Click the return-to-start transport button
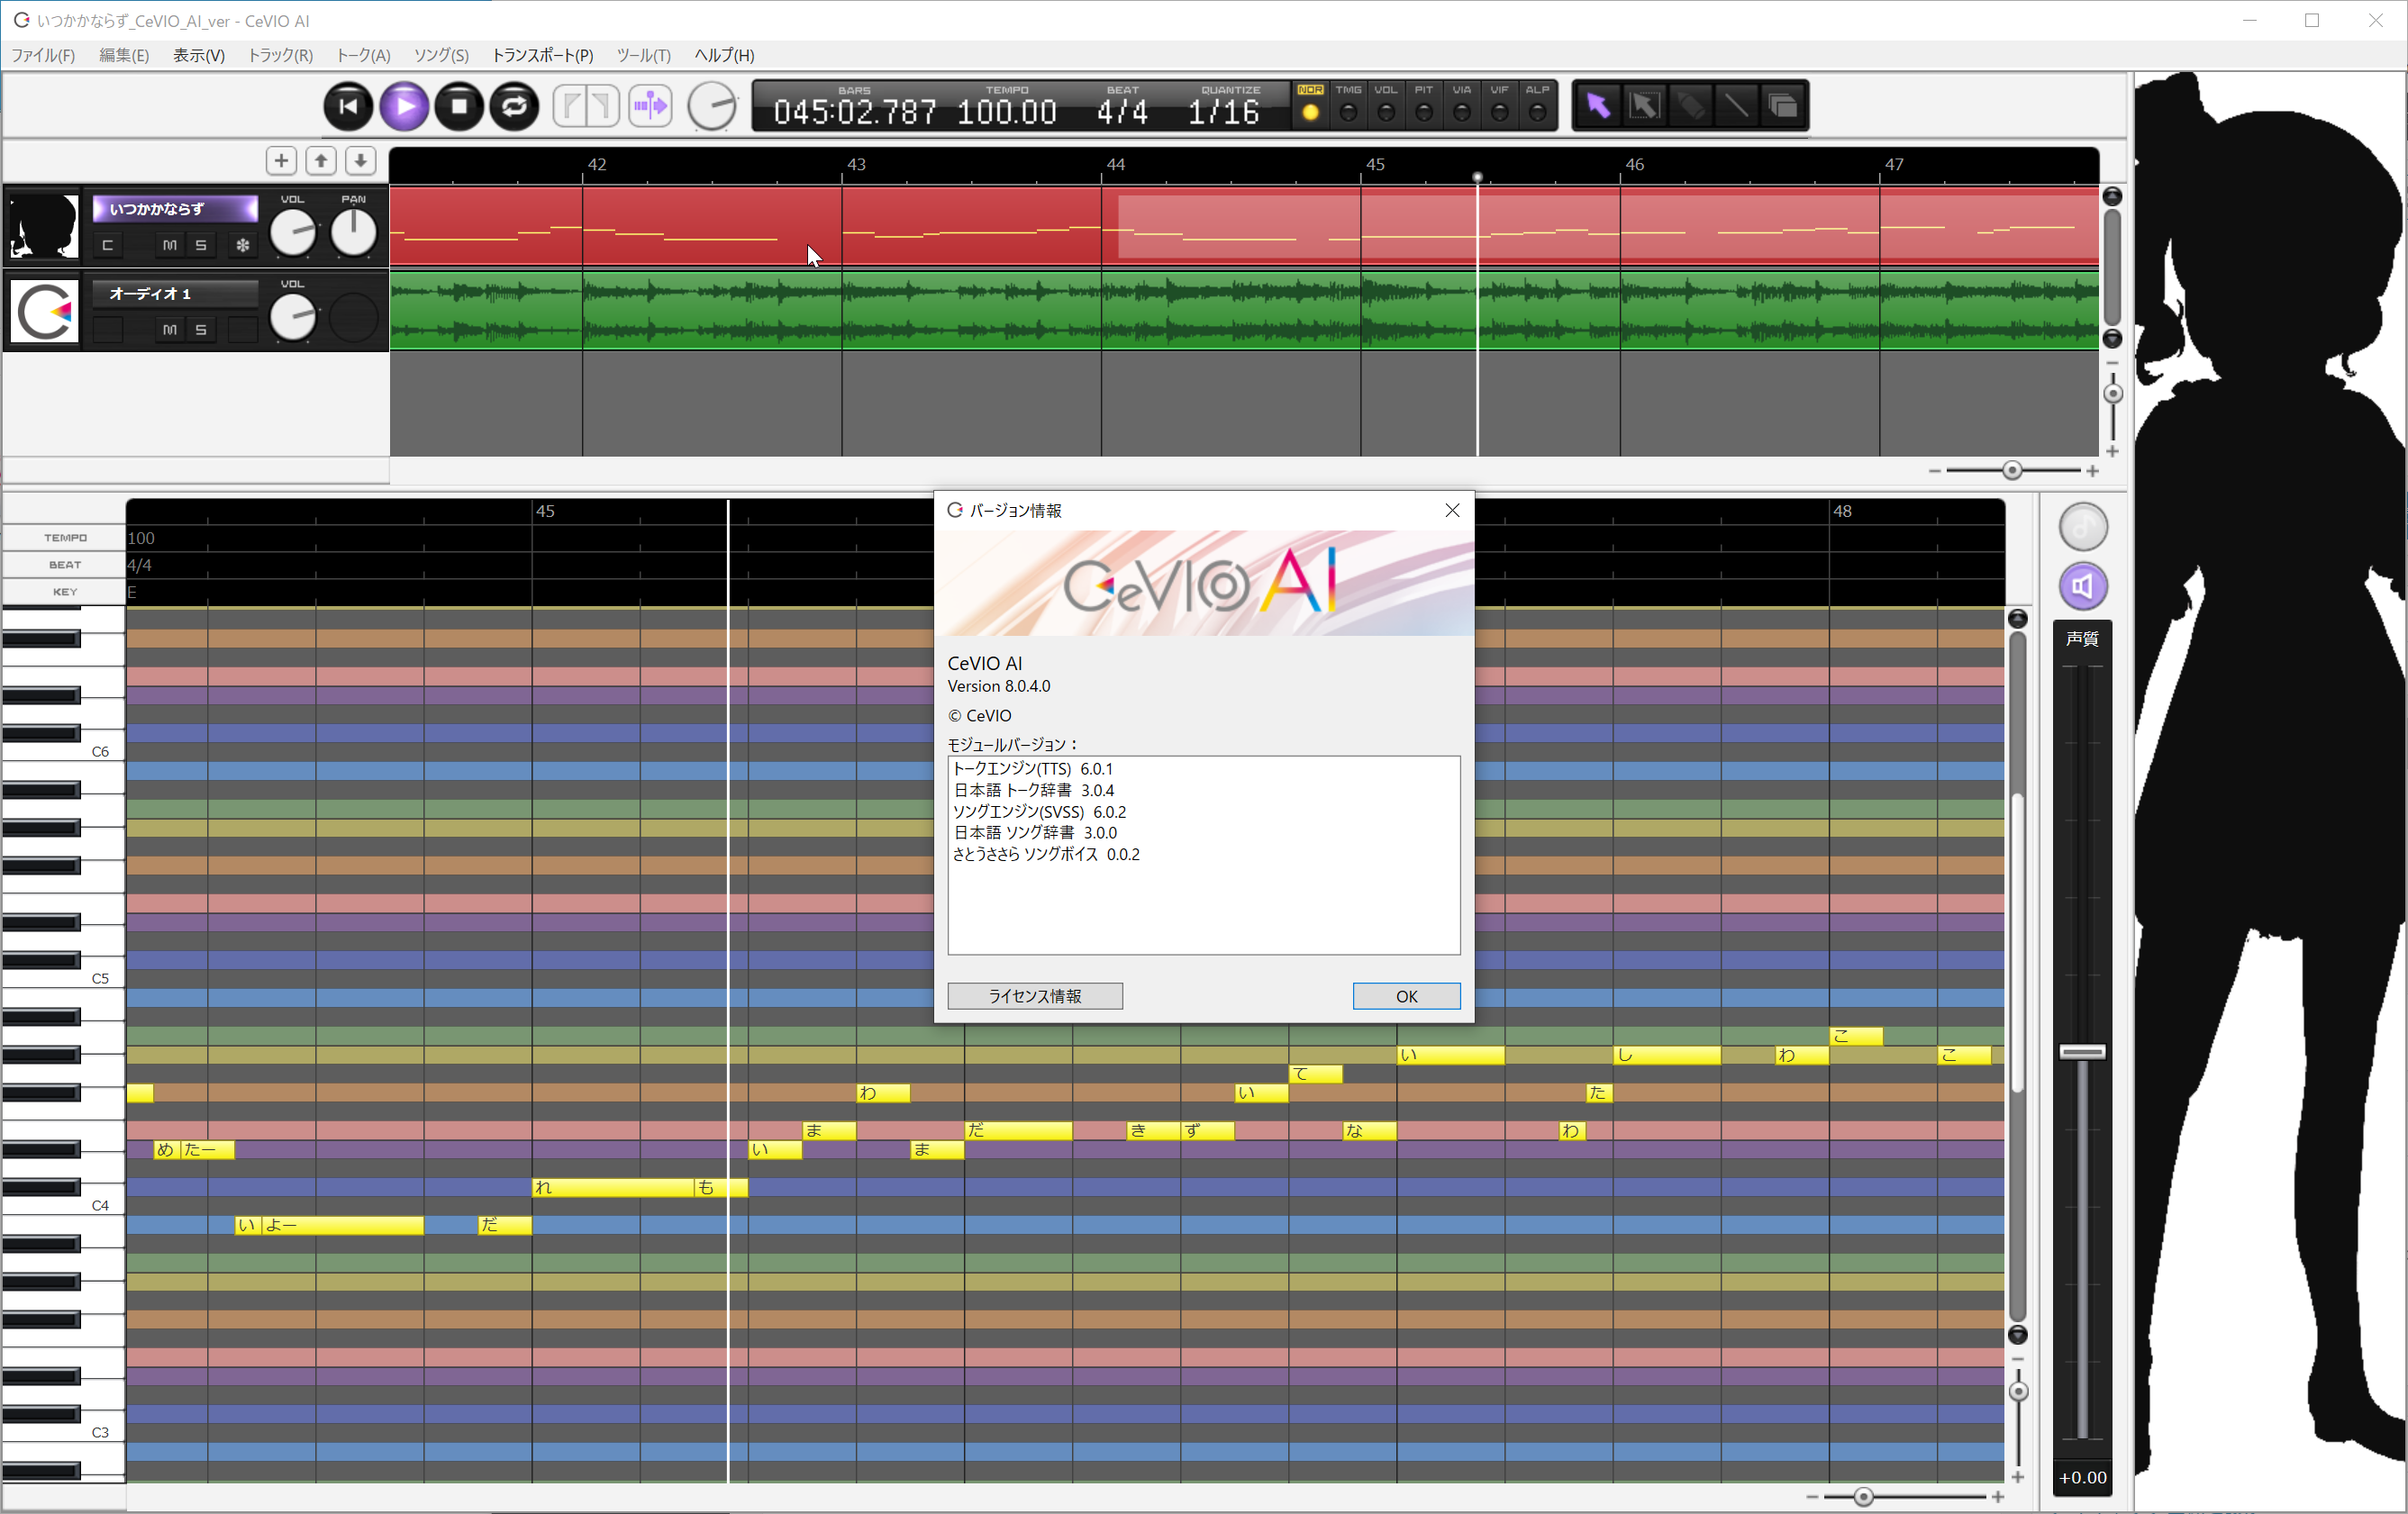Image resolution: width=2408 pixels, height=1514 pixels. tap(348, 106)
